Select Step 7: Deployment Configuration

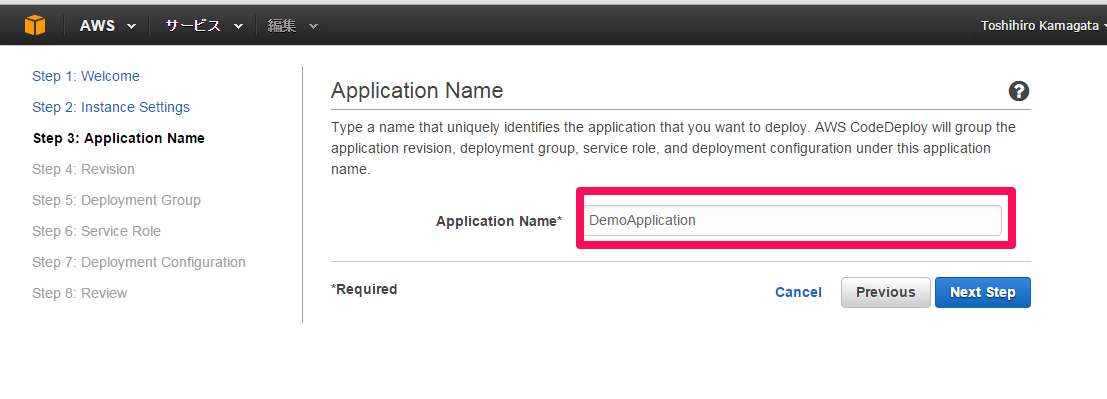pyautogui.click(x=139, y=263)
